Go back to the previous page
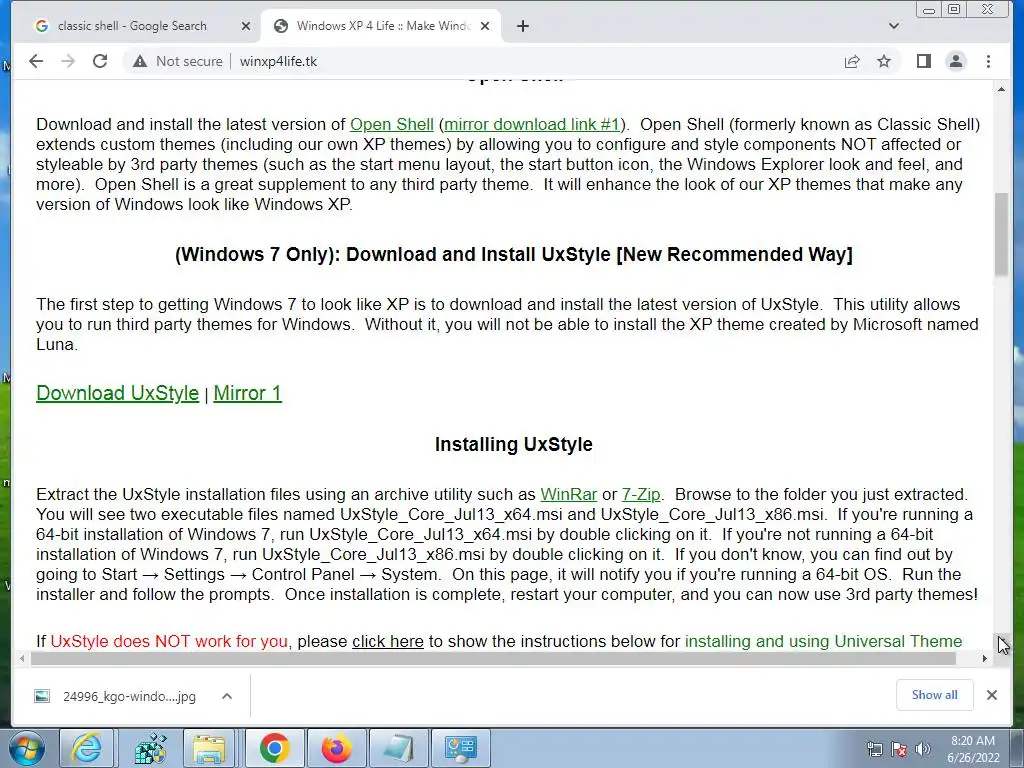Screen dimensions: 1024x768 (x=36, y=61)
